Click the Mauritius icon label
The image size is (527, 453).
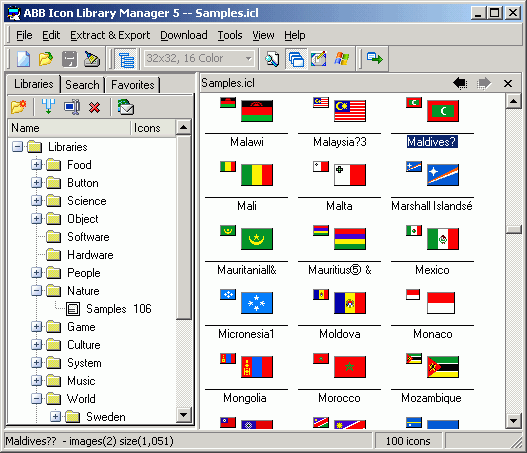[339, 270]
